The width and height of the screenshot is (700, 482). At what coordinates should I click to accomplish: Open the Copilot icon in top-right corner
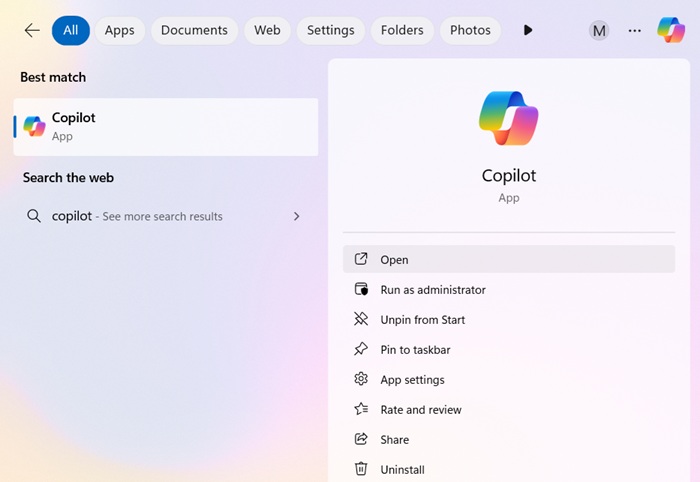[671, 30]
